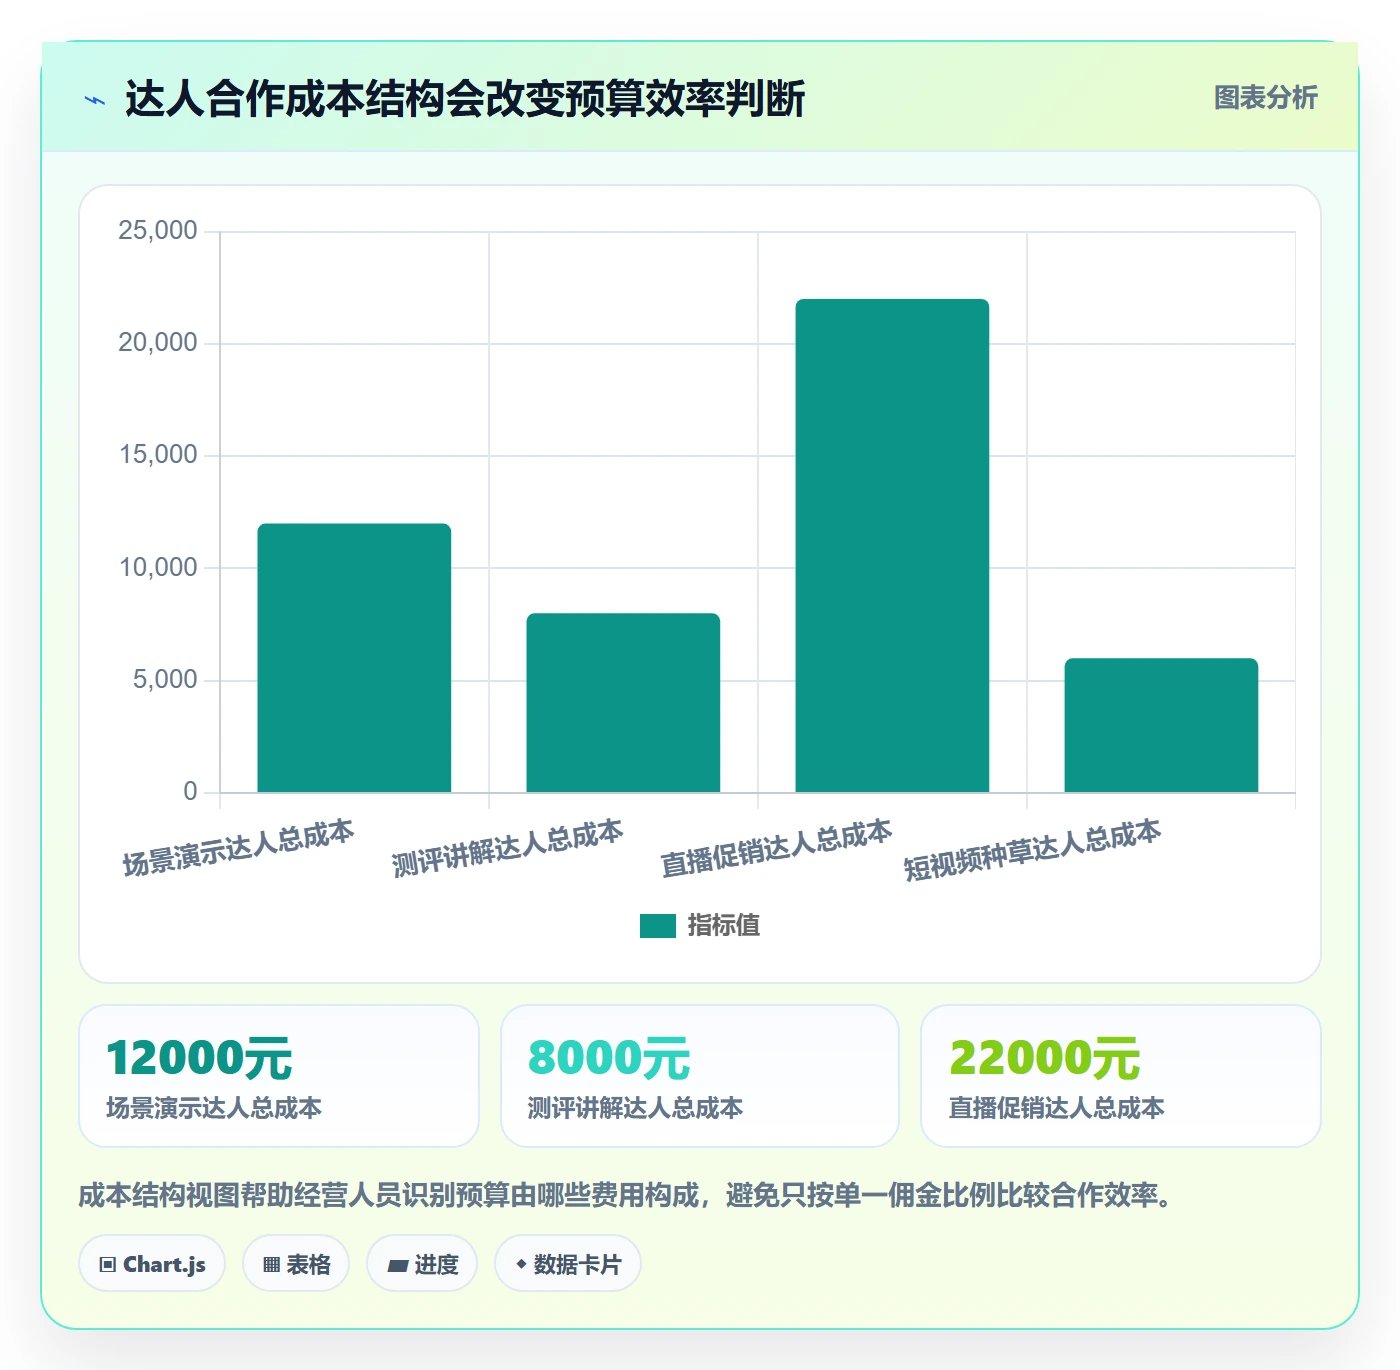Click the card caption 场景演示达人总成本 under 12000元
This screenshot has width=1400, height=1370.
pos(214,1108)
